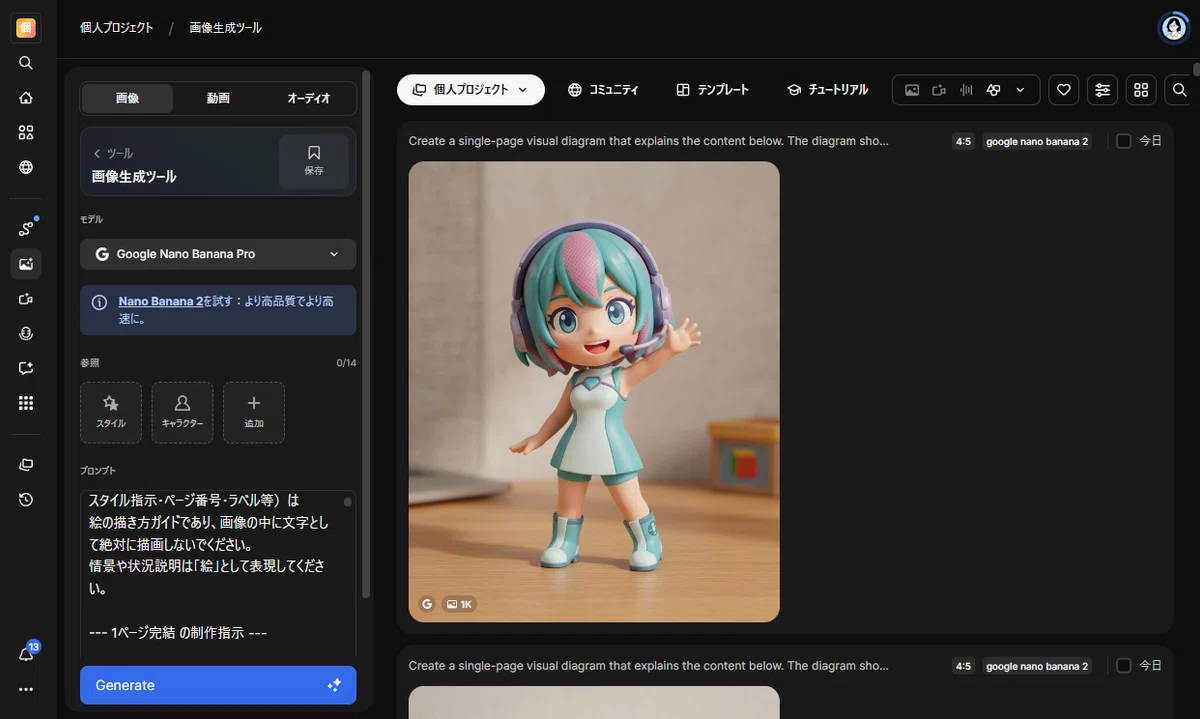Open the テンプレート tab
Viewport: 1200px width, 719px height.
(x=713, y=90)
